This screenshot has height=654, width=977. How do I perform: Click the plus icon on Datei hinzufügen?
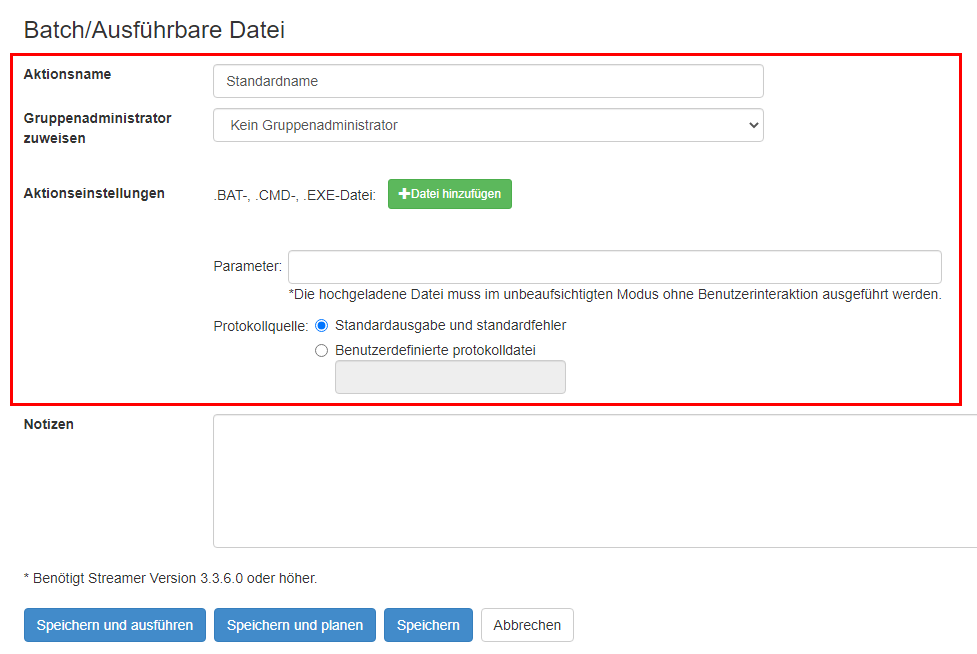pos(404,194)
